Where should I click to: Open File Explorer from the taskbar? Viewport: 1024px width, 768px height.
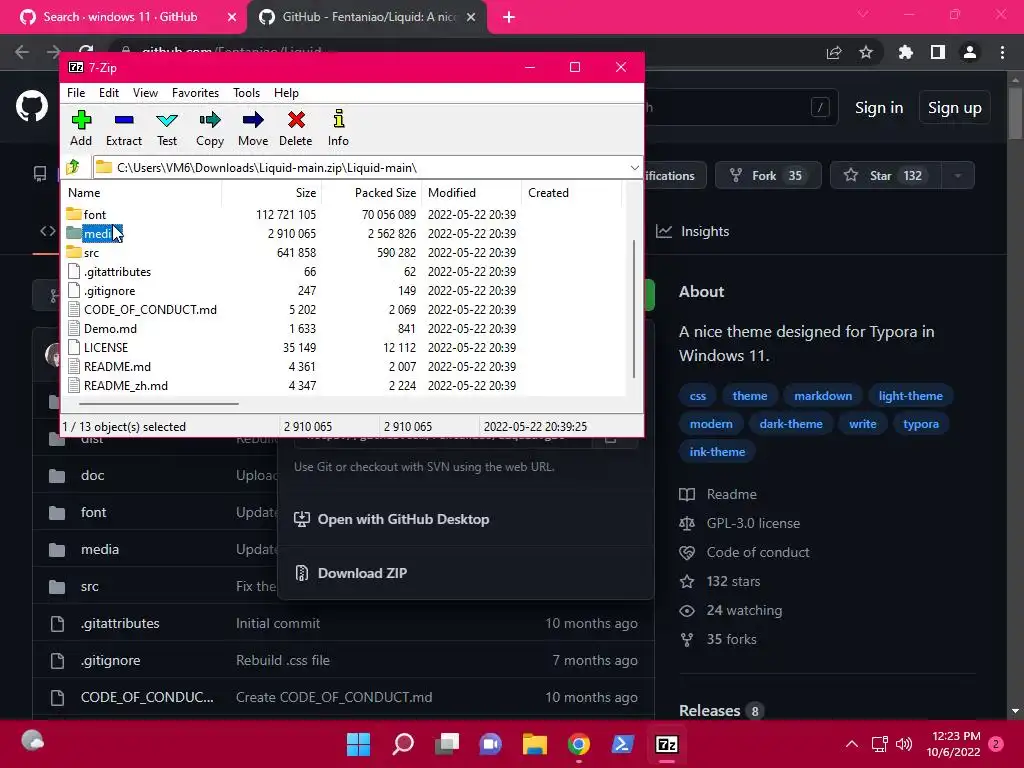[534, 744]
